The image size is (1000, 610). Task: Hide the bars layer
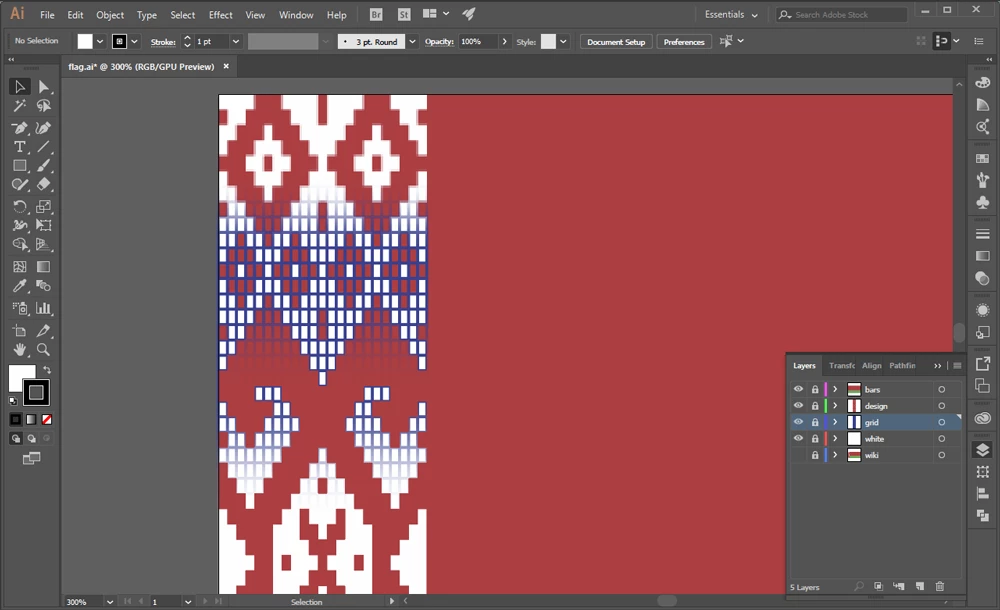[798, 389]
